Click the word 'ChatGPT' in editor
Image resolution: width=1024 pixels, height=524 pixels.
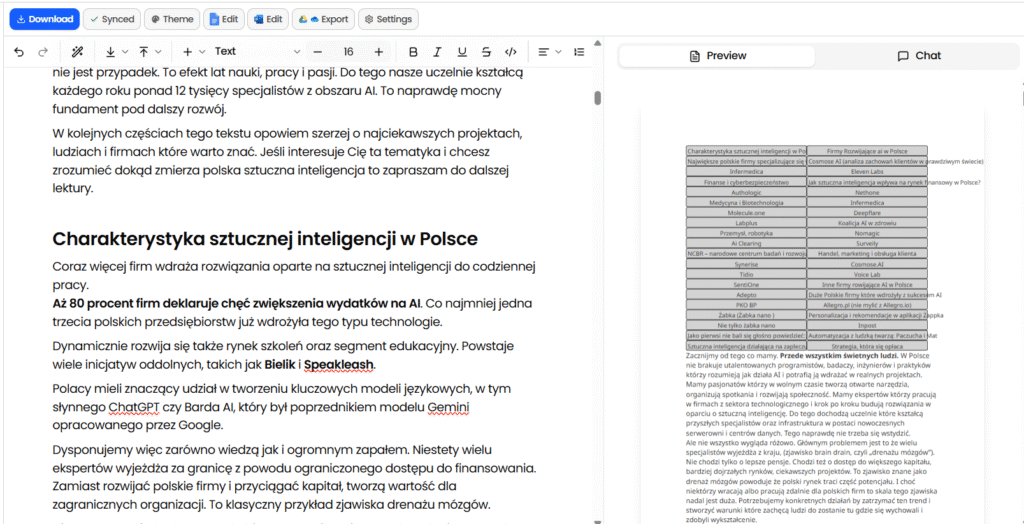coord(133,408)
